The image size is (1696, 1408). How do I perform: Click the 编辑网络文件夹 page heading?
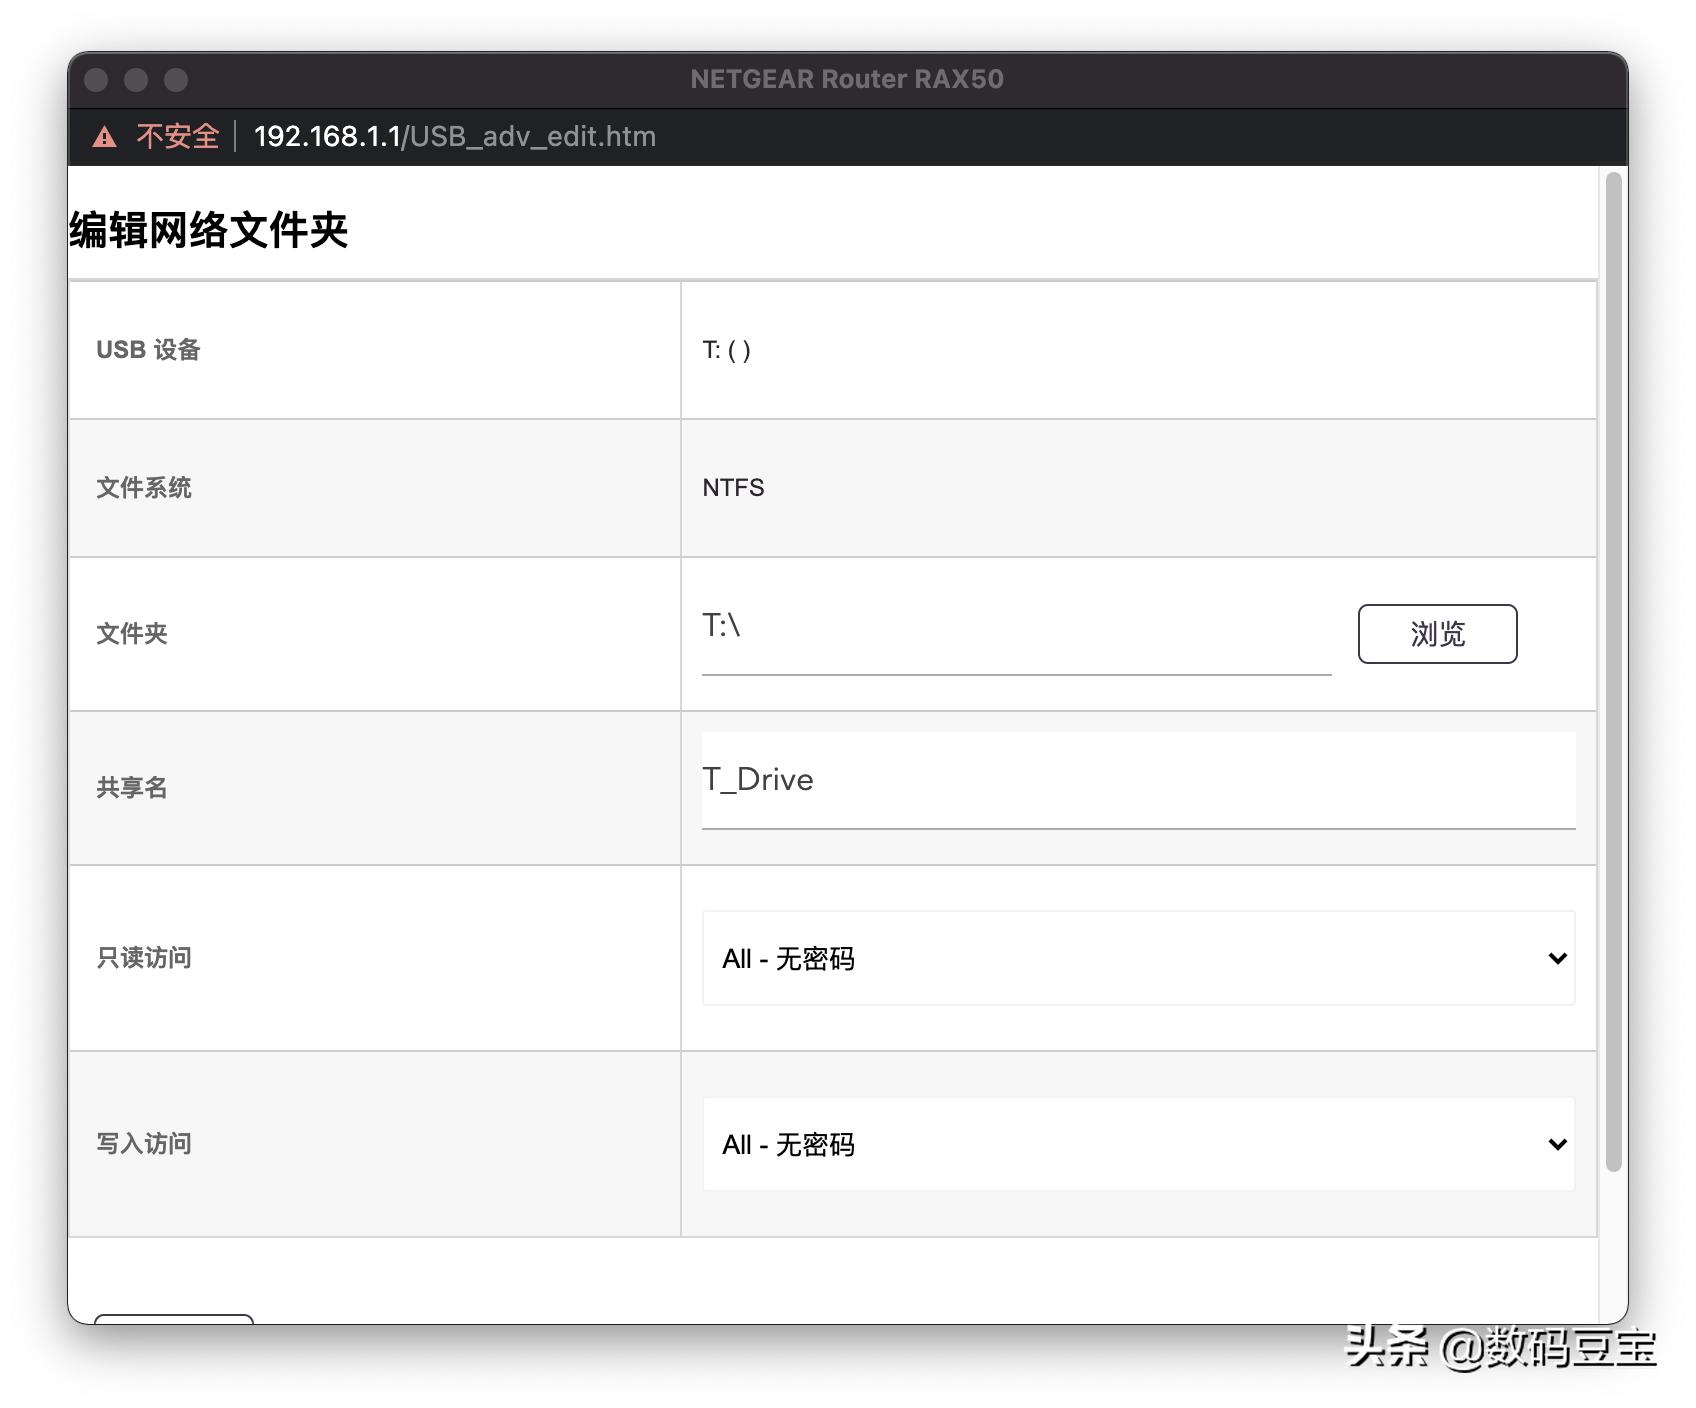tap(208, 231)
